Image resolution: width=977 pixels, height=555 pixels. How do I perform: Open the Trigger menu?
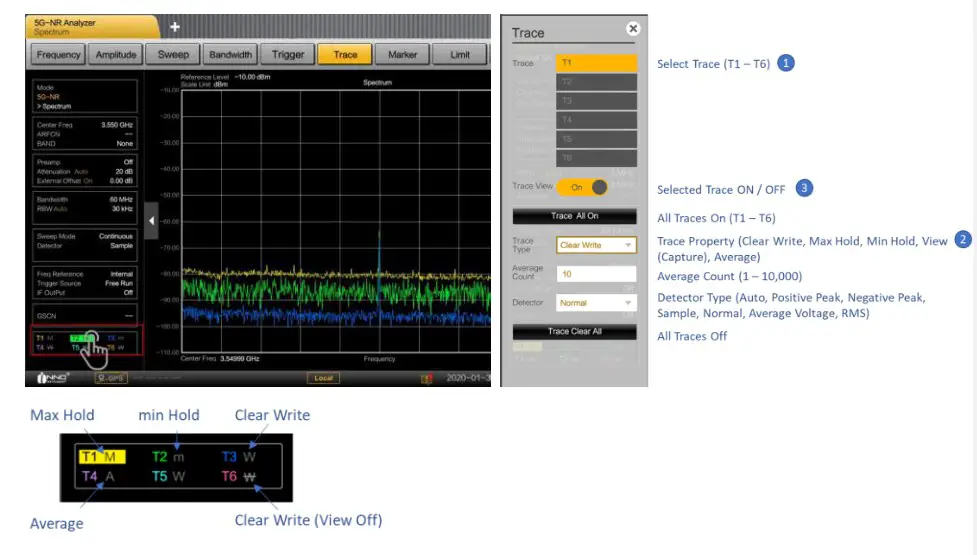(x=288, y=54)
